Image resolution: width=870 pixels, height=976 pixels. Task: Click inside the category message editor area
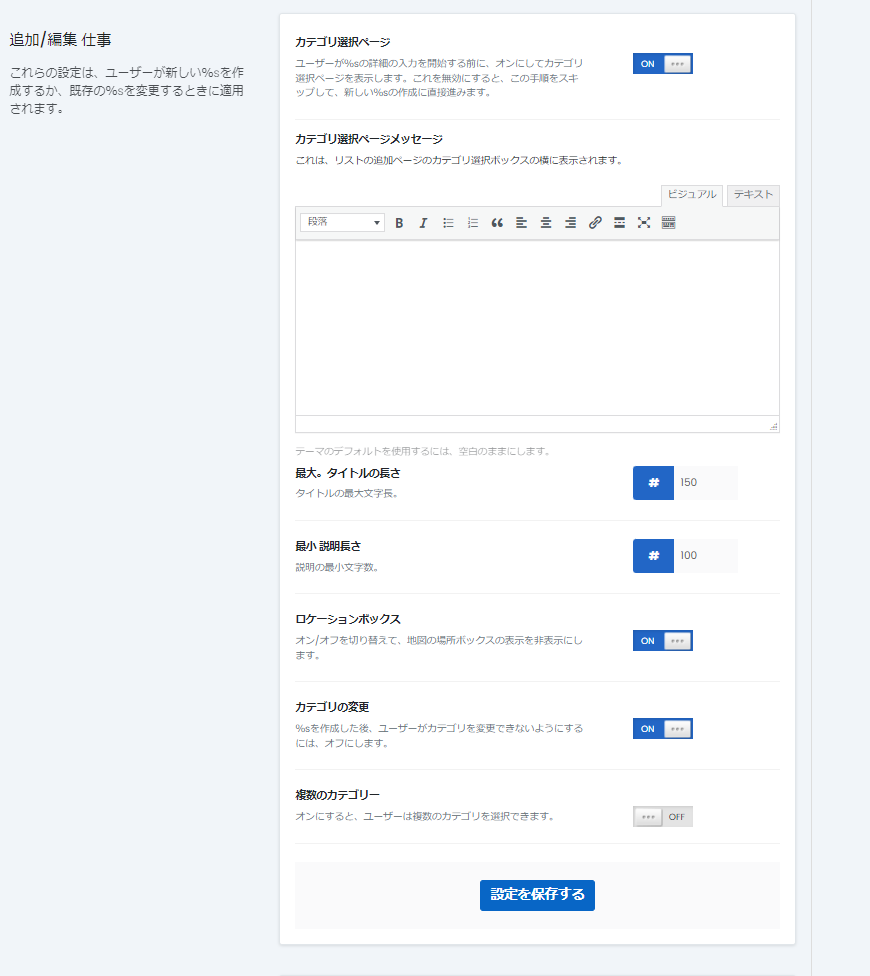pyautogui.click(x=537, y=328)
